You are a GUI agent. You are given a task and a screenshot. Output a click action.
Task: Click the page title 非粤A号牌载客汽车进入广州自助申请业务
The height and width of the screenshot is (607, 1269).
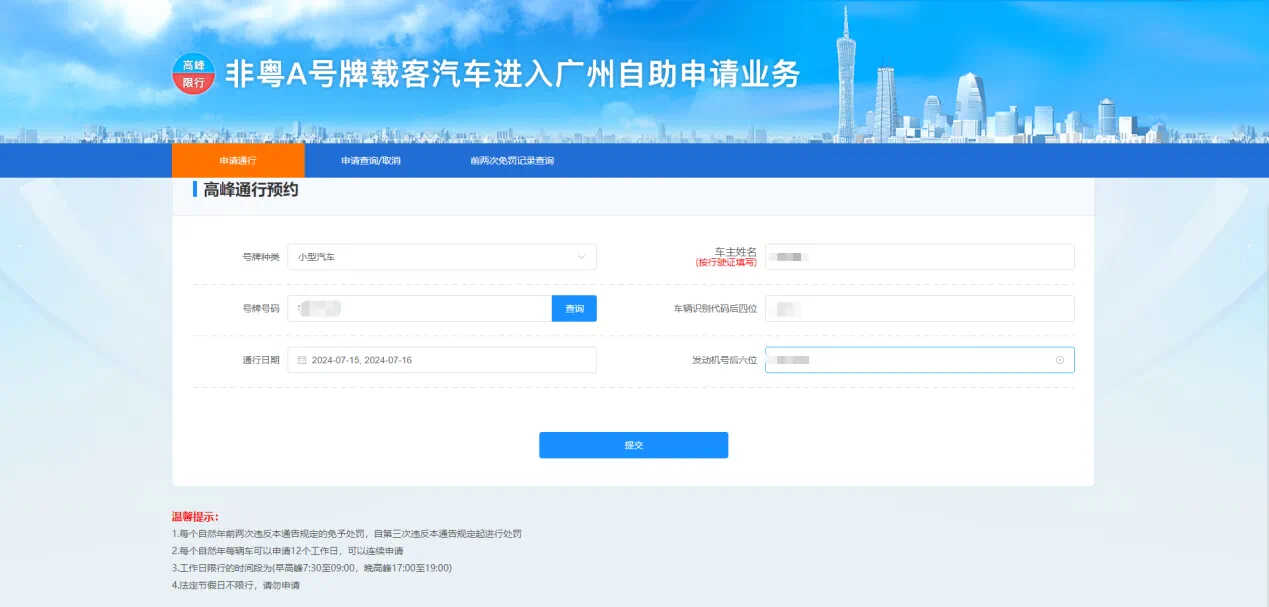(512, 74)
